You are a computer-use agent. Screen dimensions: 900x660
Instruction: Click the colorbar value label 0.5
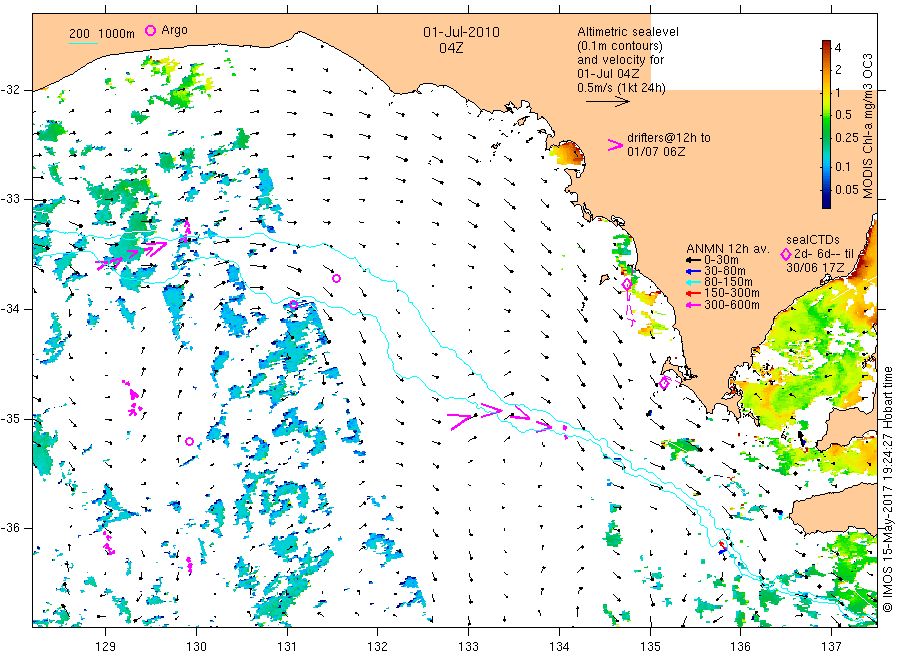coord(843,115)
